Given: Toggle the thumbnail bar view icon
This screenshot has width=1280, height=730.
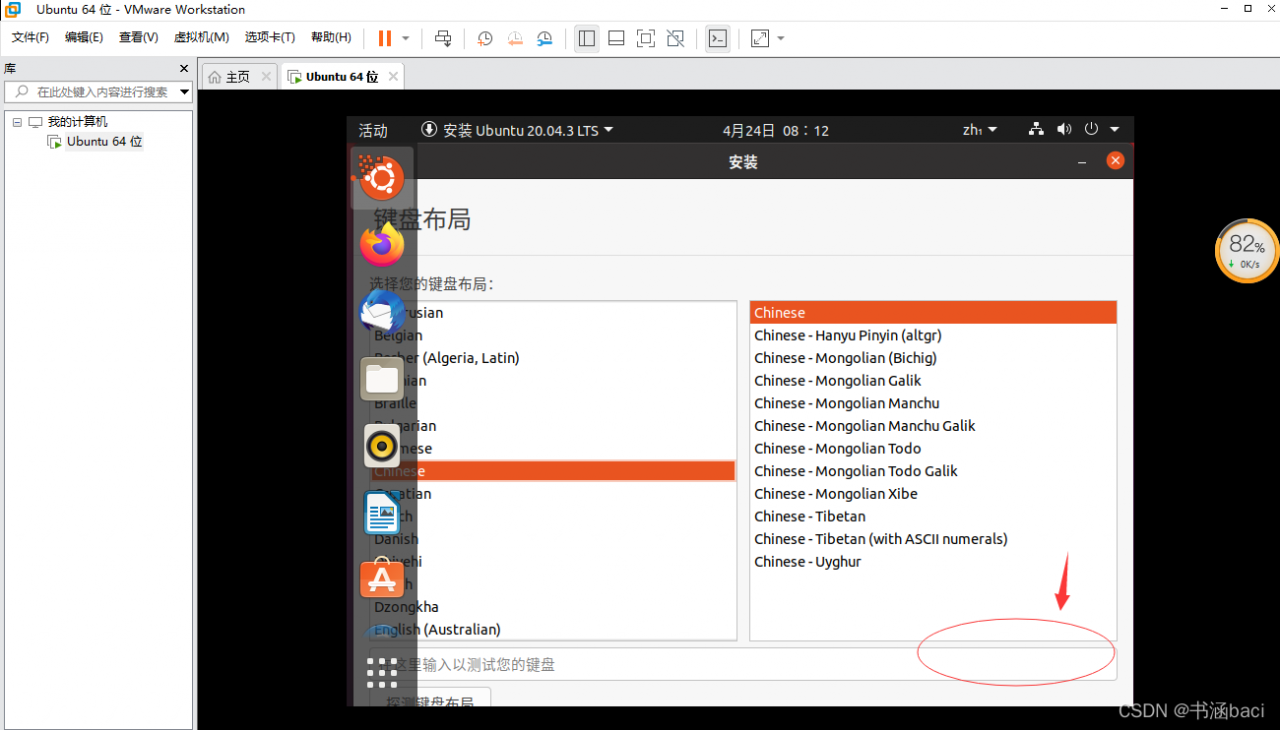Looking at the screenshot, I should (617, 38).
